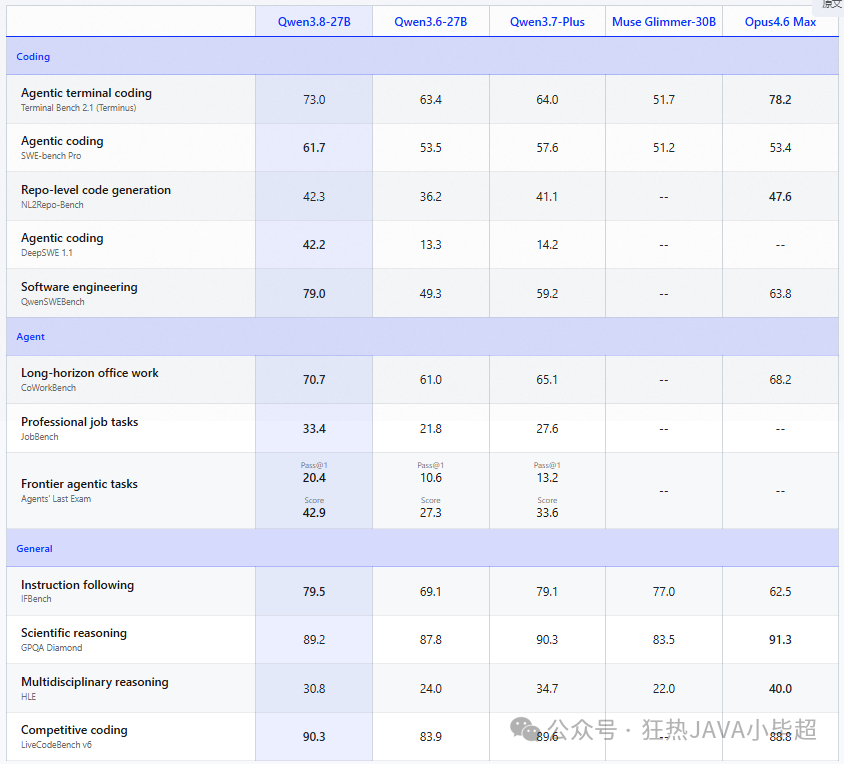Screen dimensions: 844x764
Task: Select the 68.2 CoWorkBench score
Action: point(780,380)
